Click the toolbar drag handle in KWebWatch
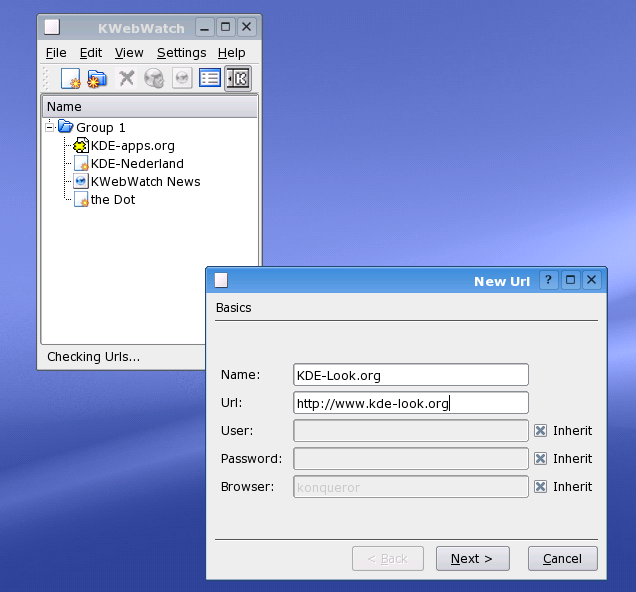This screenshot has width=636, height=592. (x=45, y=78)
